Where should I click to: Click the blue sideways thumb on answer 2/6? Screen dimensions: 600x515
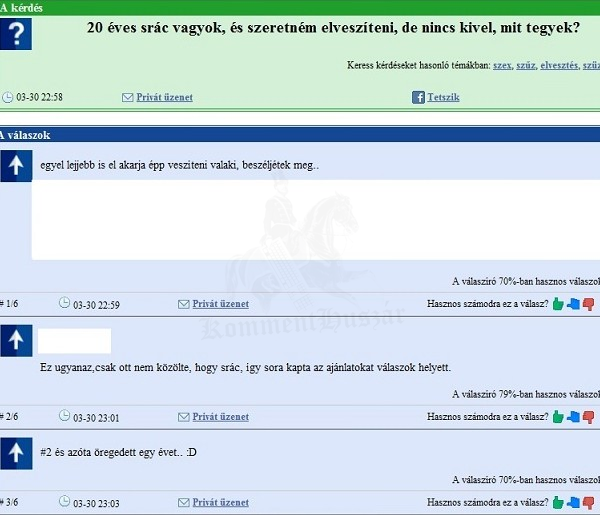[573, 417]
